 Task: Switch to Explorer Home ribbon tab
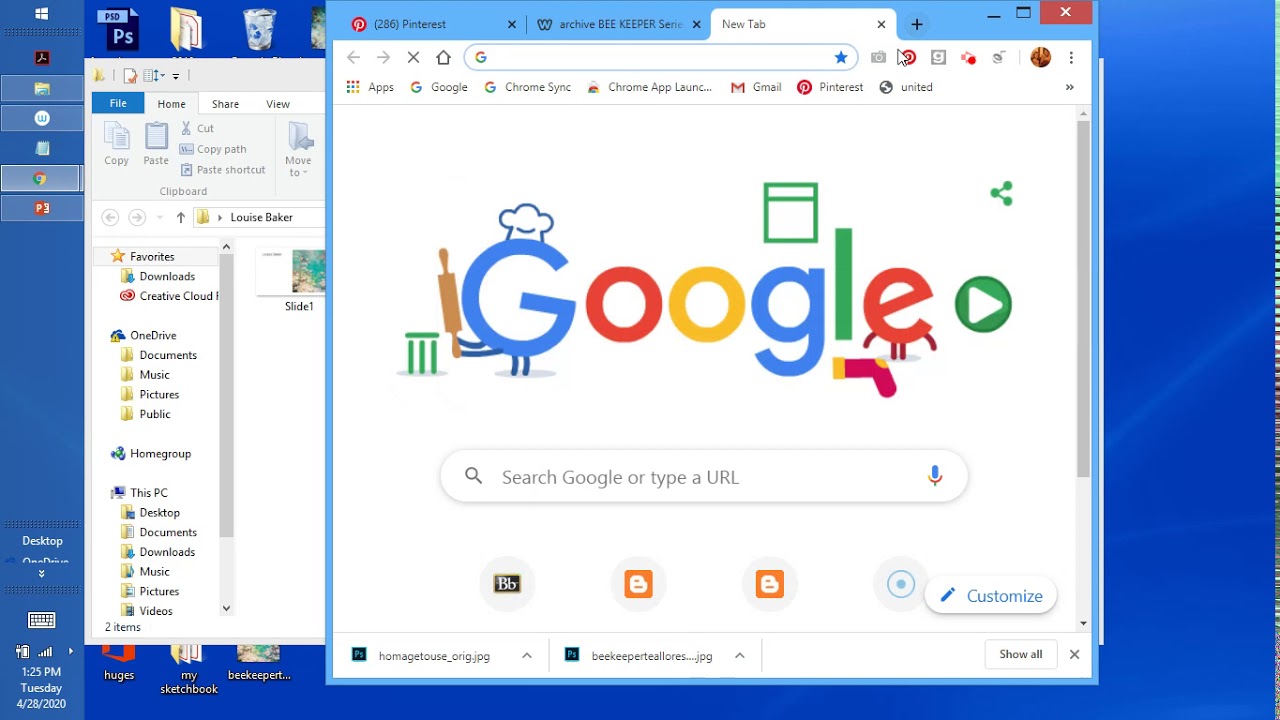(171, 104)
